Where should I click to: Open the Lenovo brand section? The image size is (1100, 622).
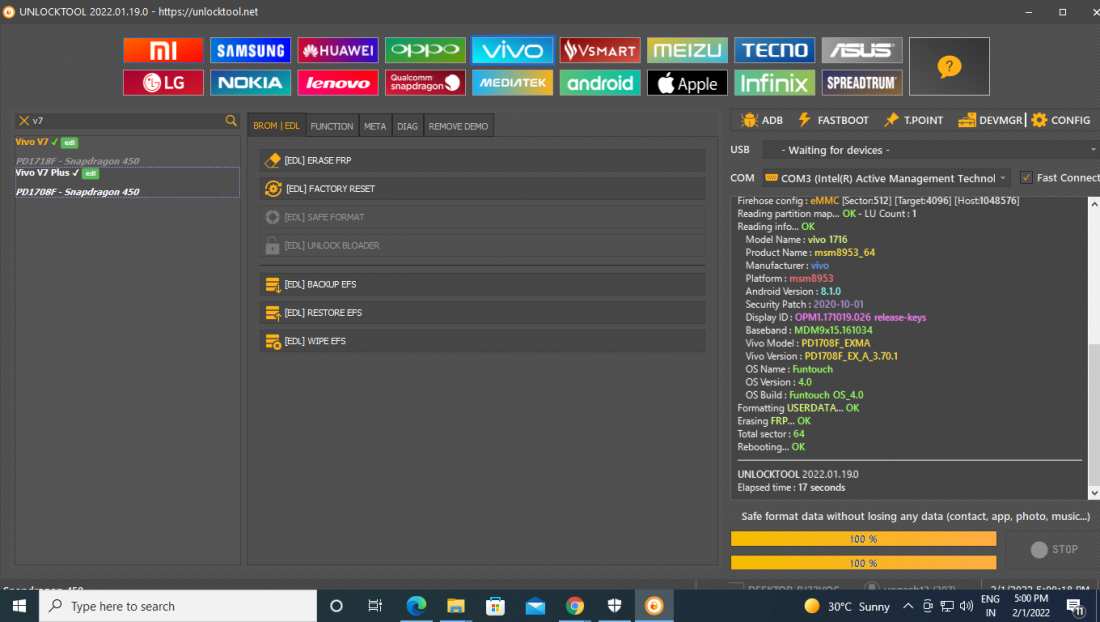337,83
